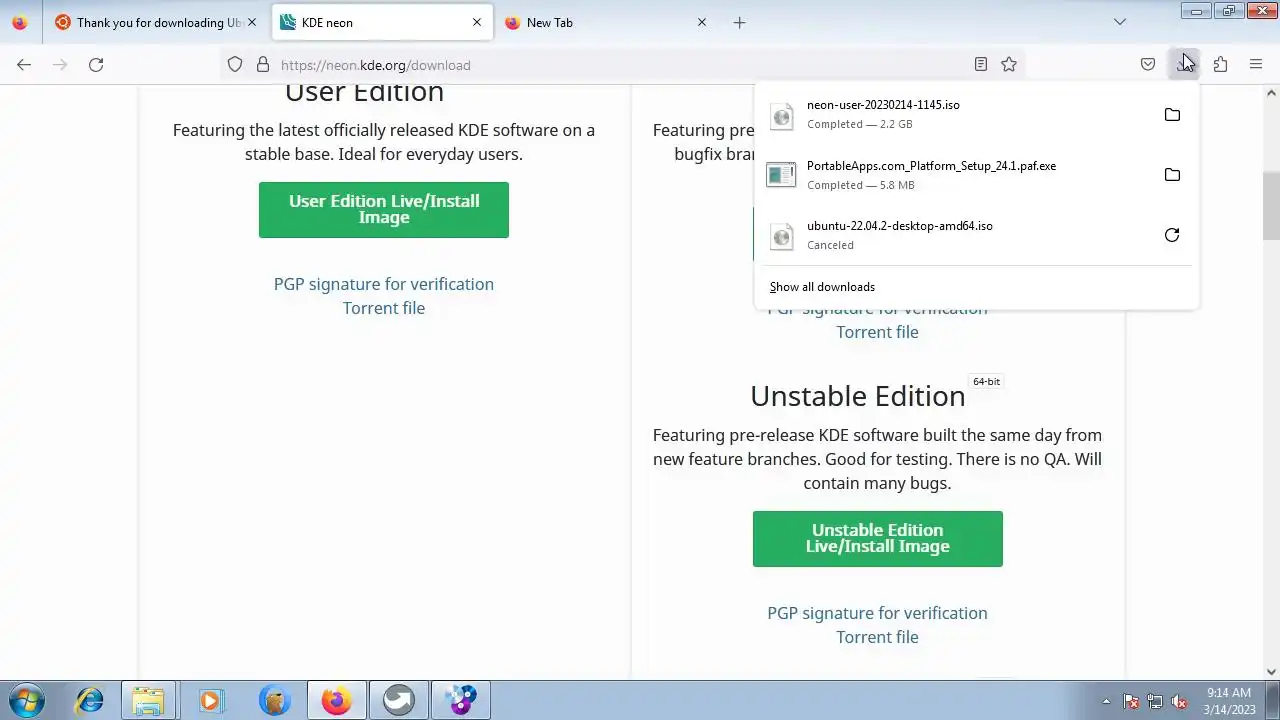Open the Firefox hamburger menu

(x=1256, y=65)
